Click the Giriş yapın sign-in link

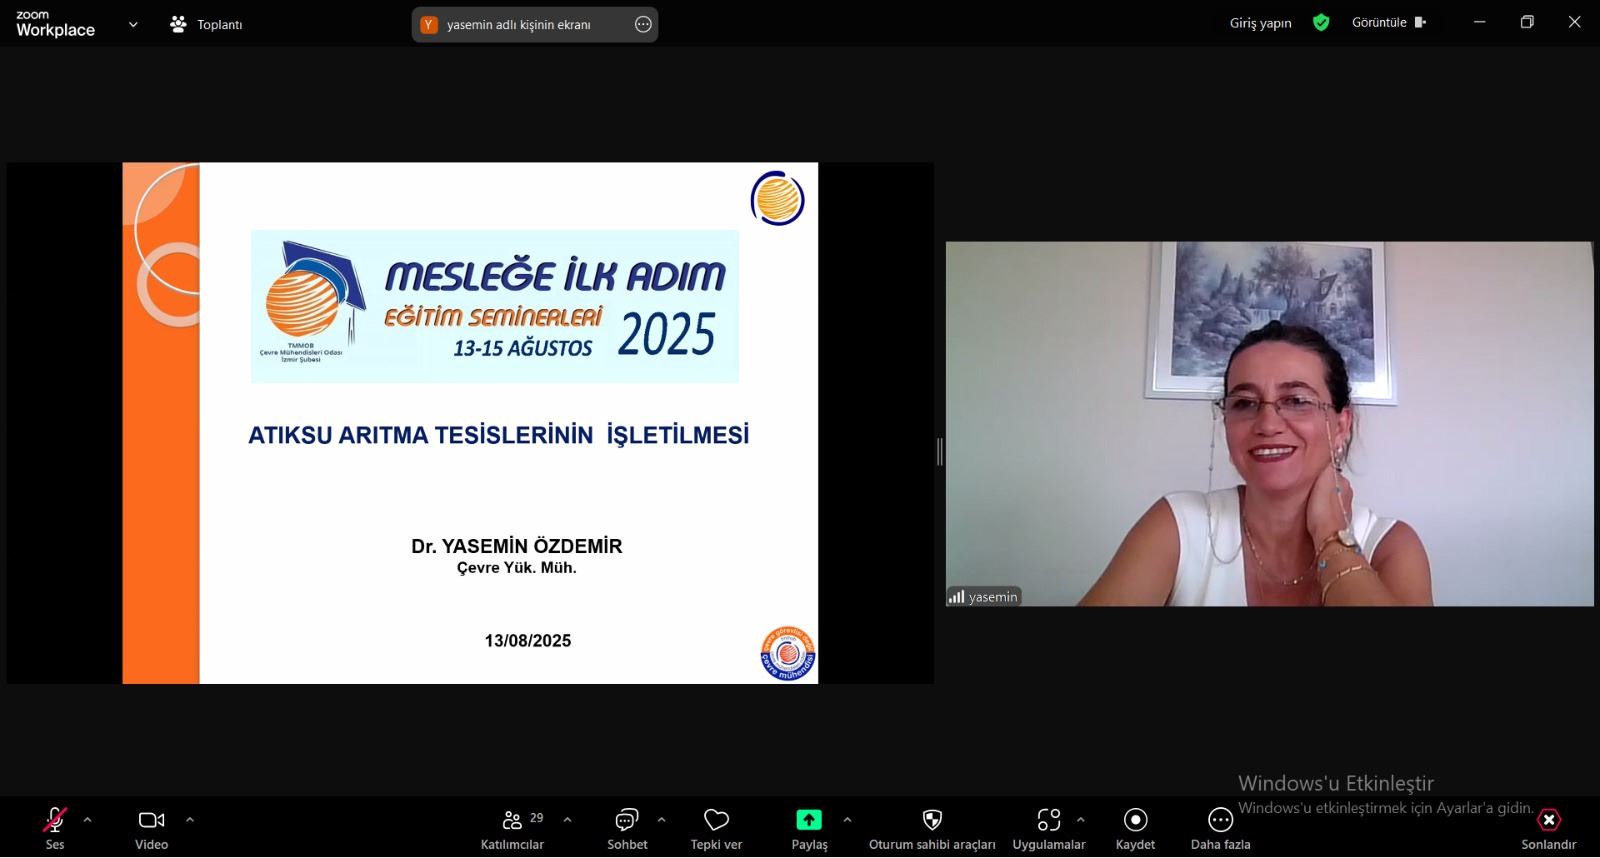[1260, 23]
